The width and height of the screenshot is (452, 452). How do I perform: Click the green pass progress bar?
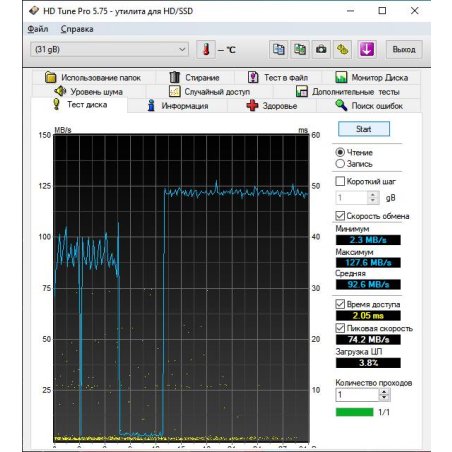point(354,412)
